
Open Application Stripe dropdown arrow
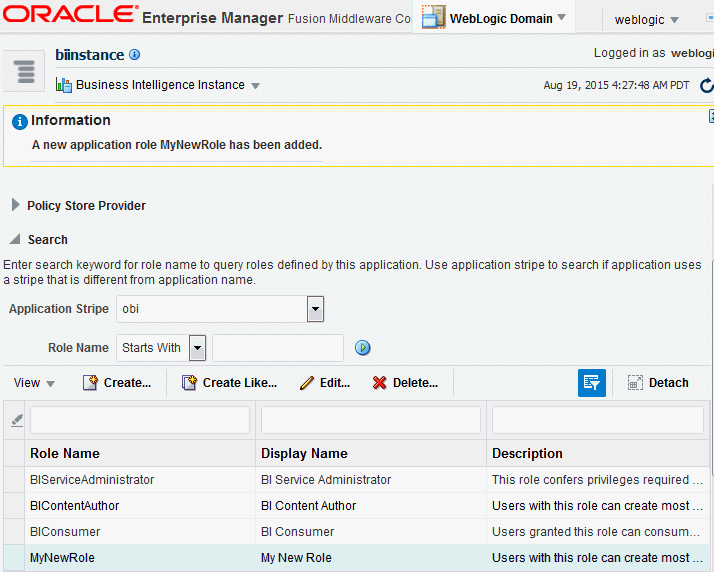[315, 309]
